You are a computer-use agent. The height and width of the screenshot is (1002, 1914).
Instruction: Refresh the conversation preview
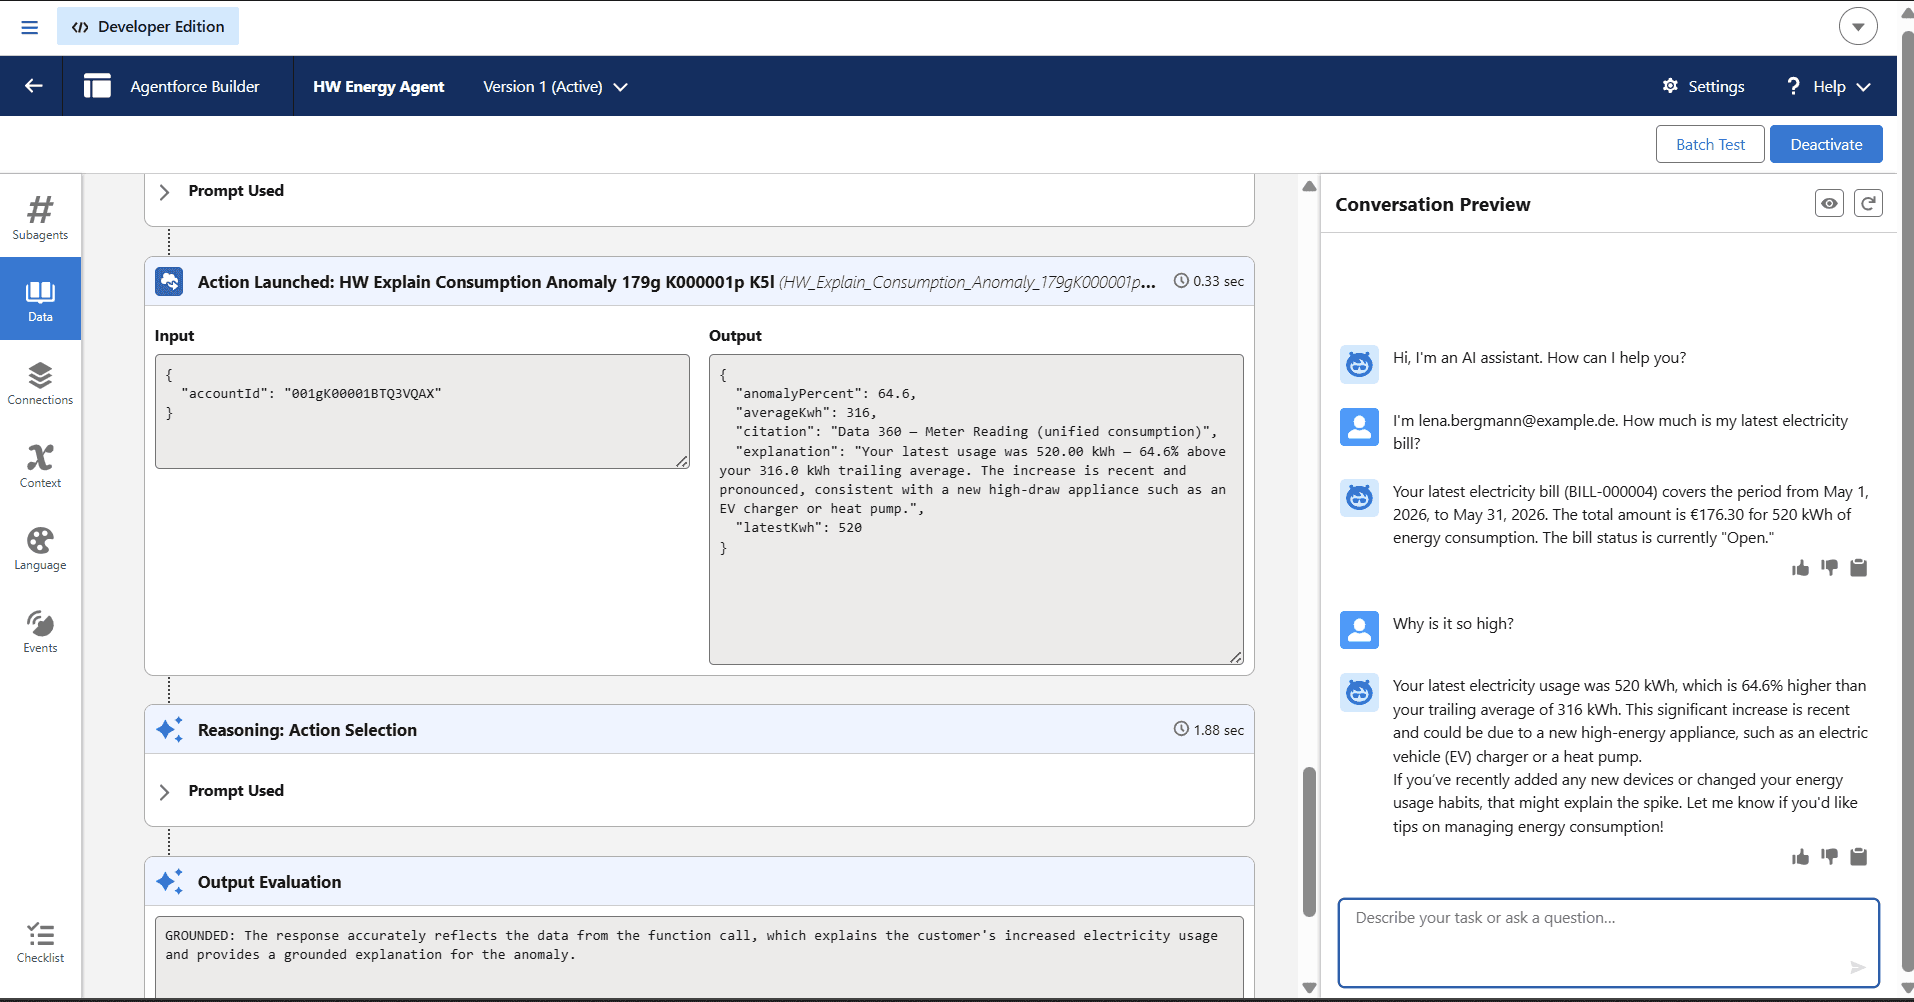(x=1868, y=203)
